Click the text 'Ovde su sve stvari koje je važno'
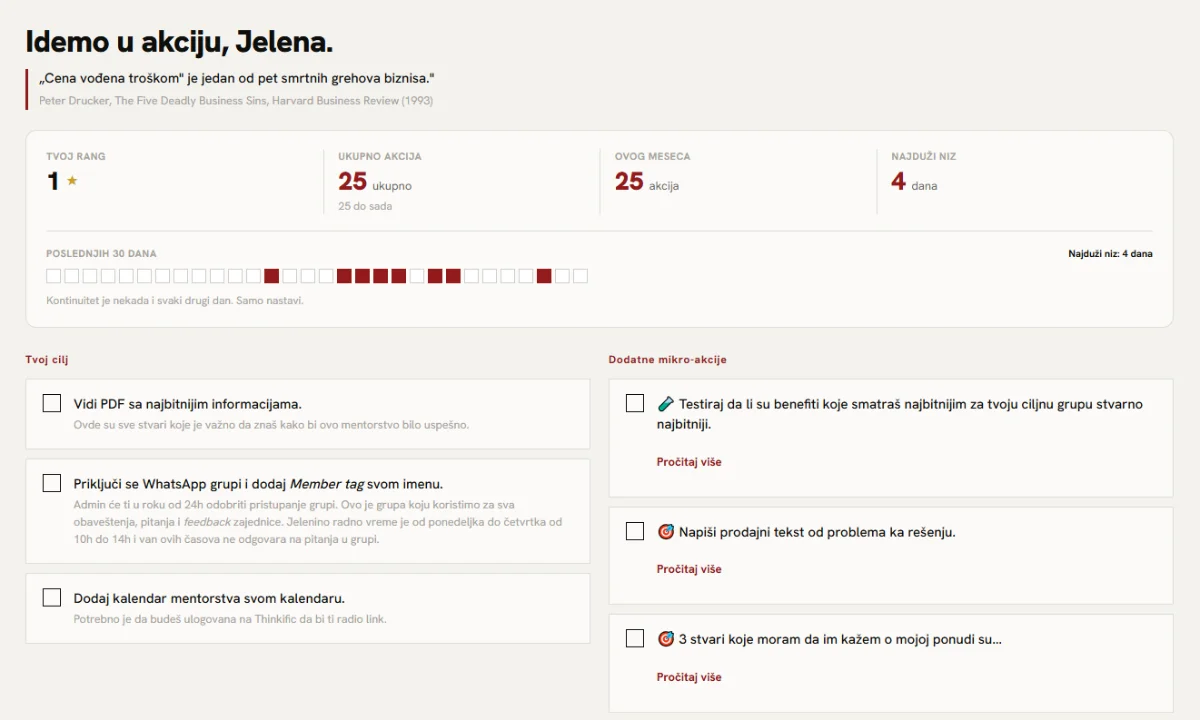 click(x=271, y=425)
